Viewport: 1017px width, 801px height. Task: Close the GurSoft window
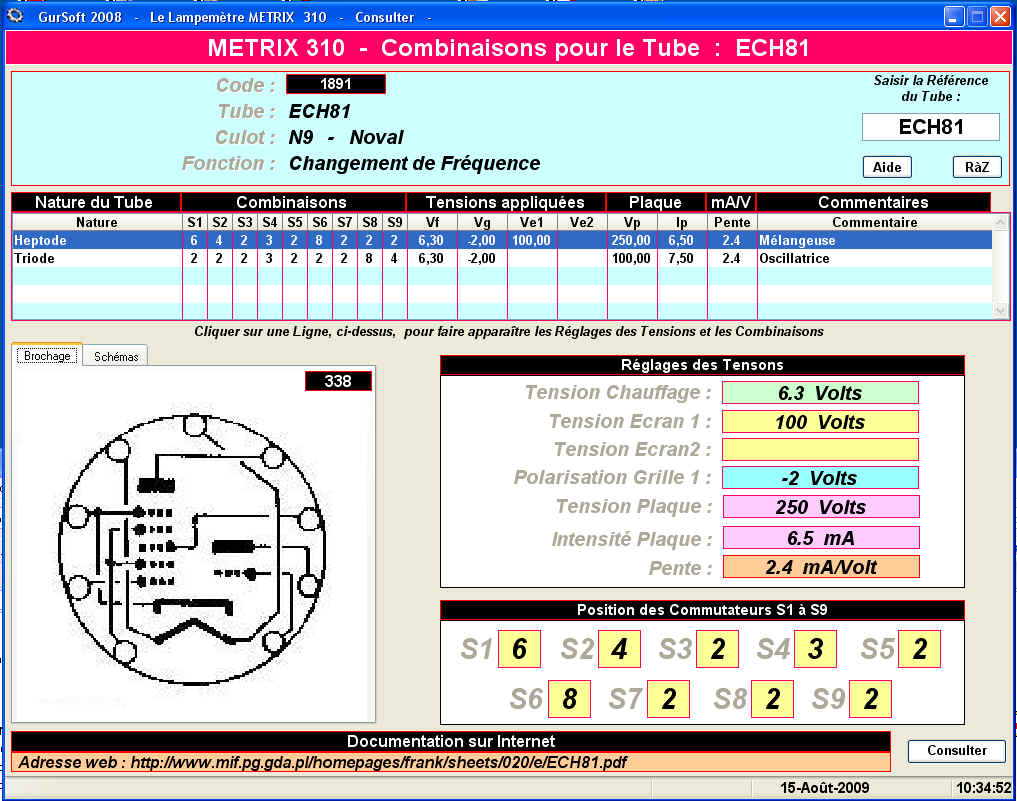click(x=1000, y=16)
